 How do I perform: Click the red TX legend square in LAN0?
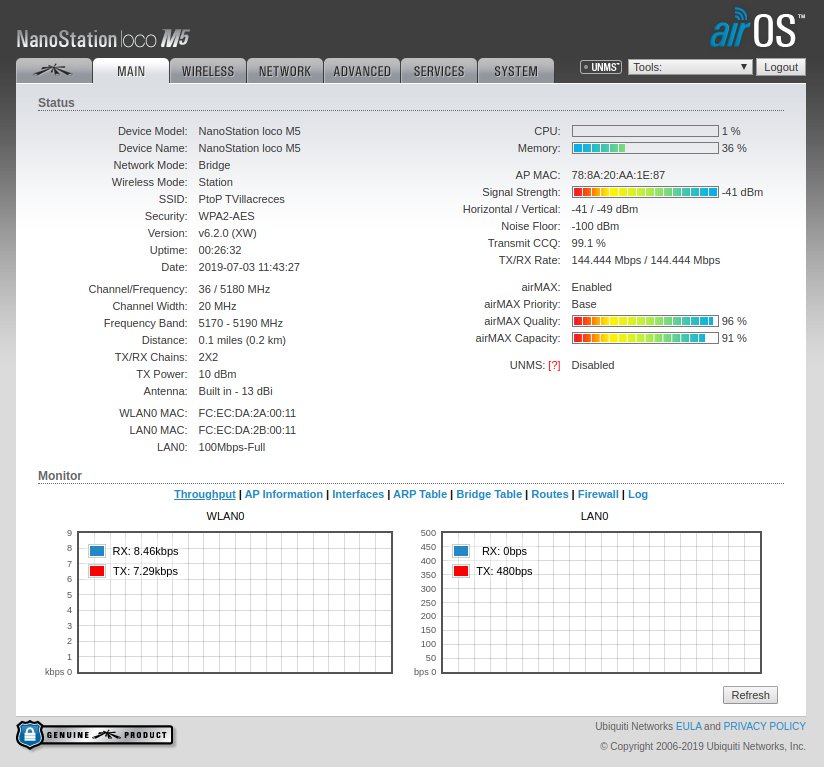click(x=461, y=571)
